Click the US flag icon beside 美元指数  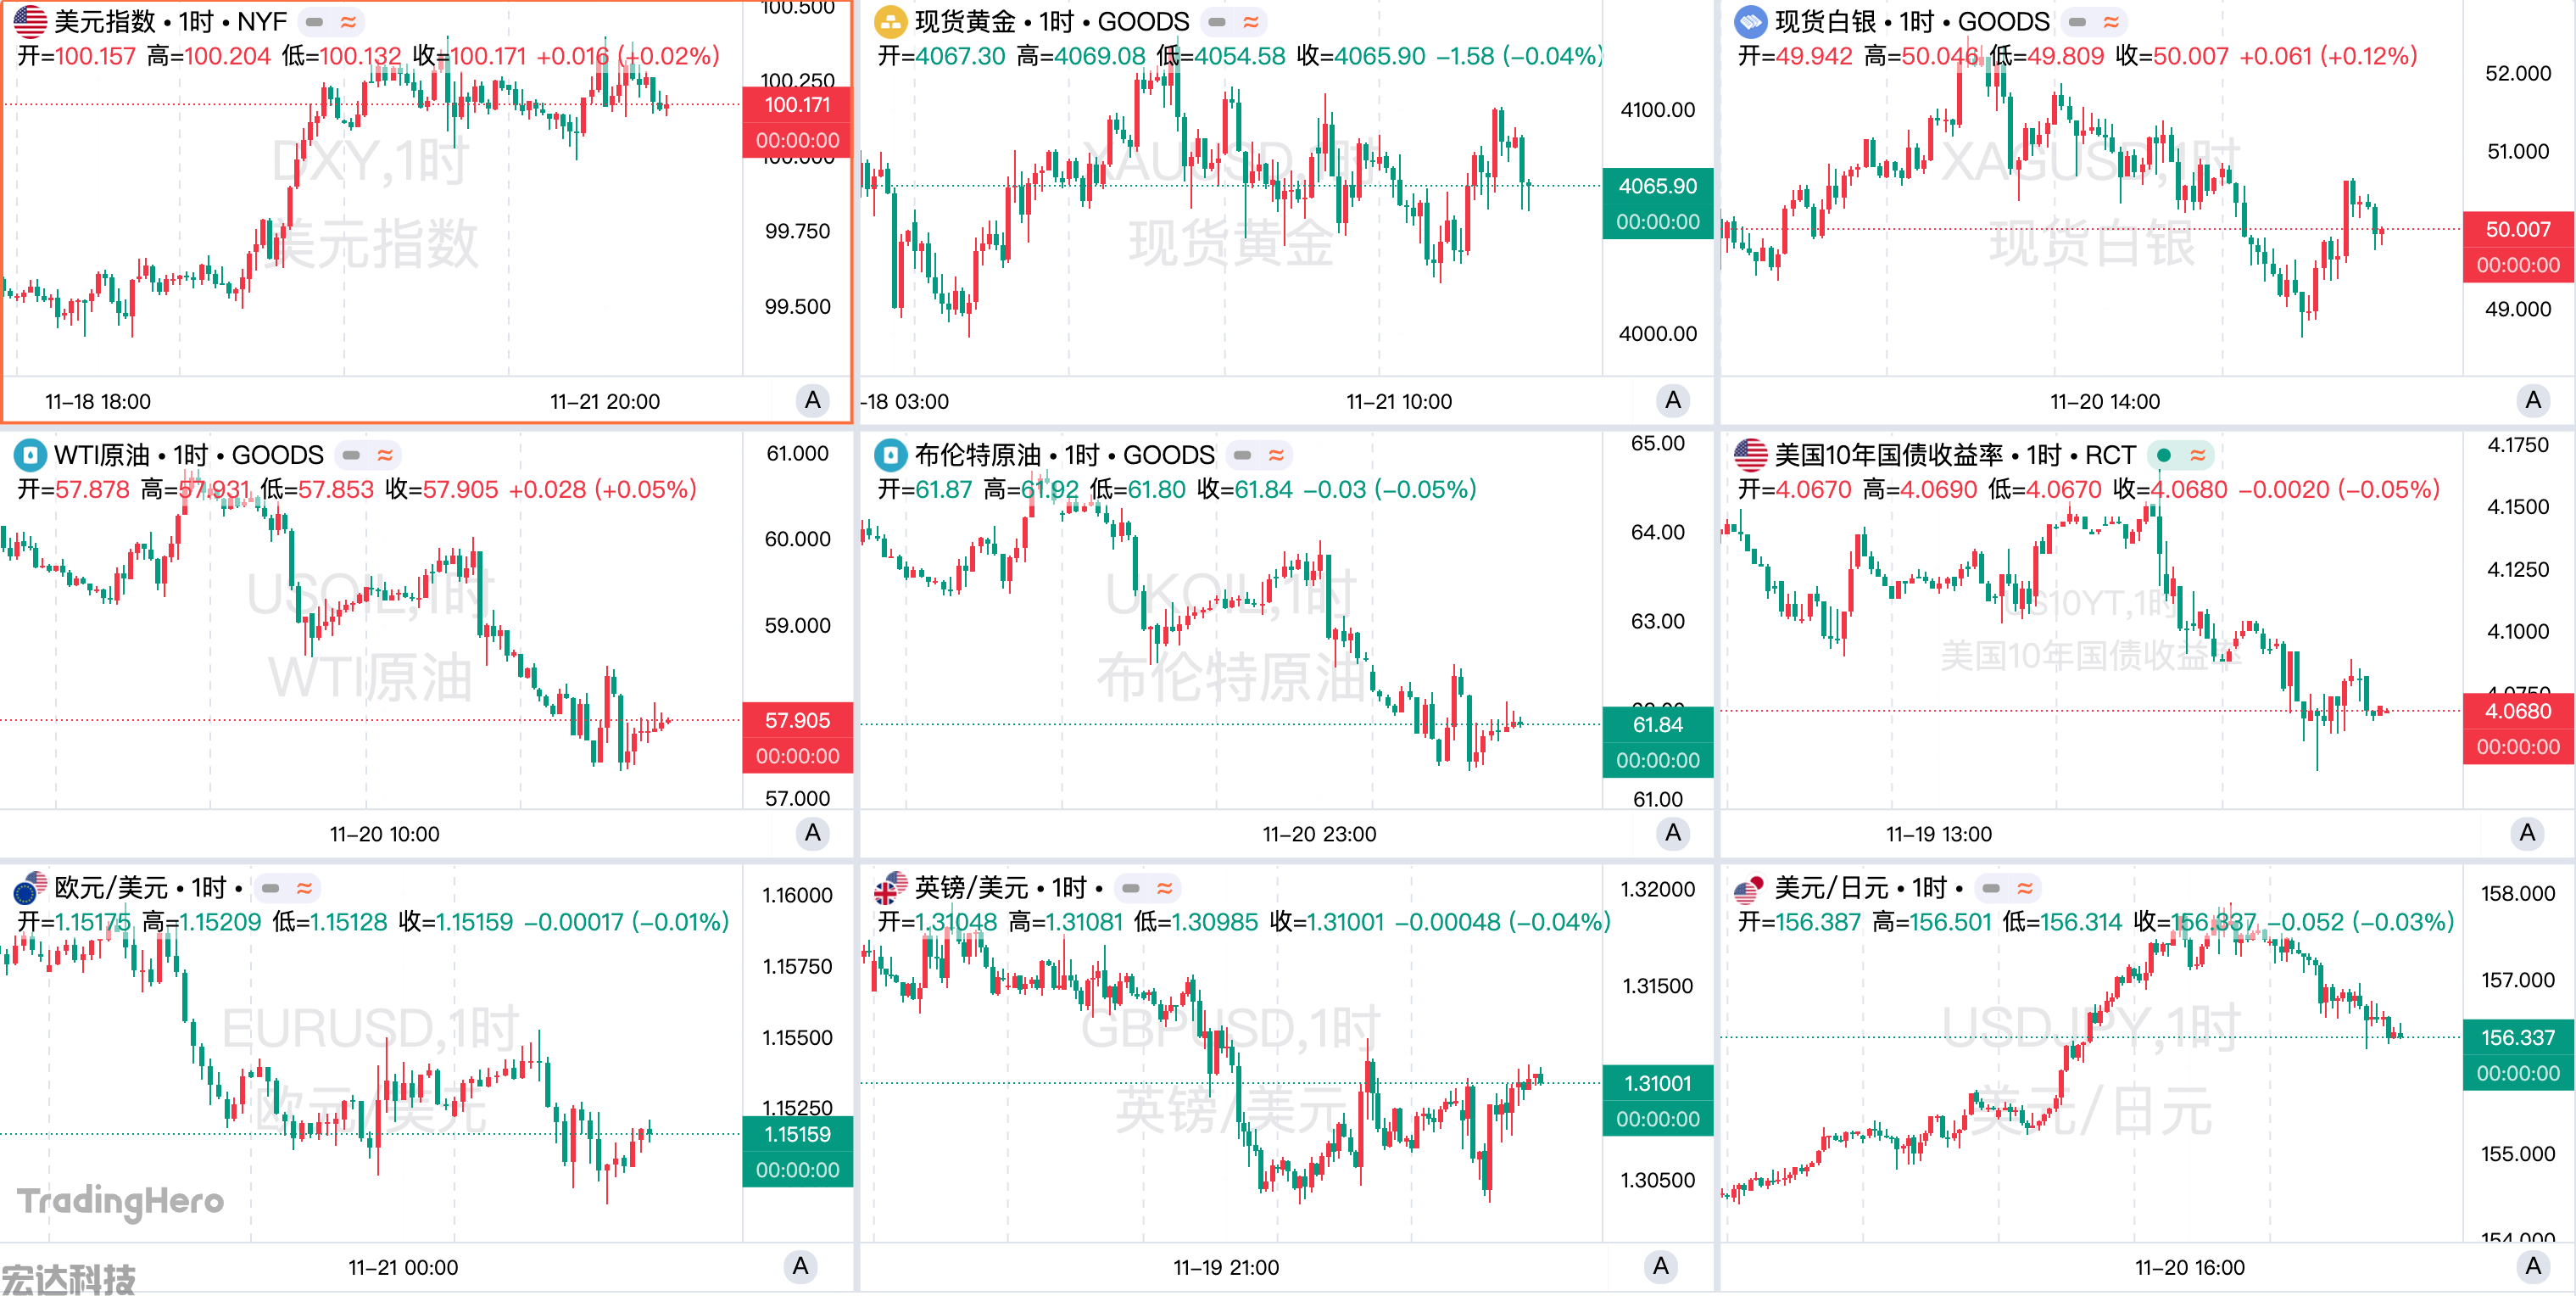coord(30,21)
